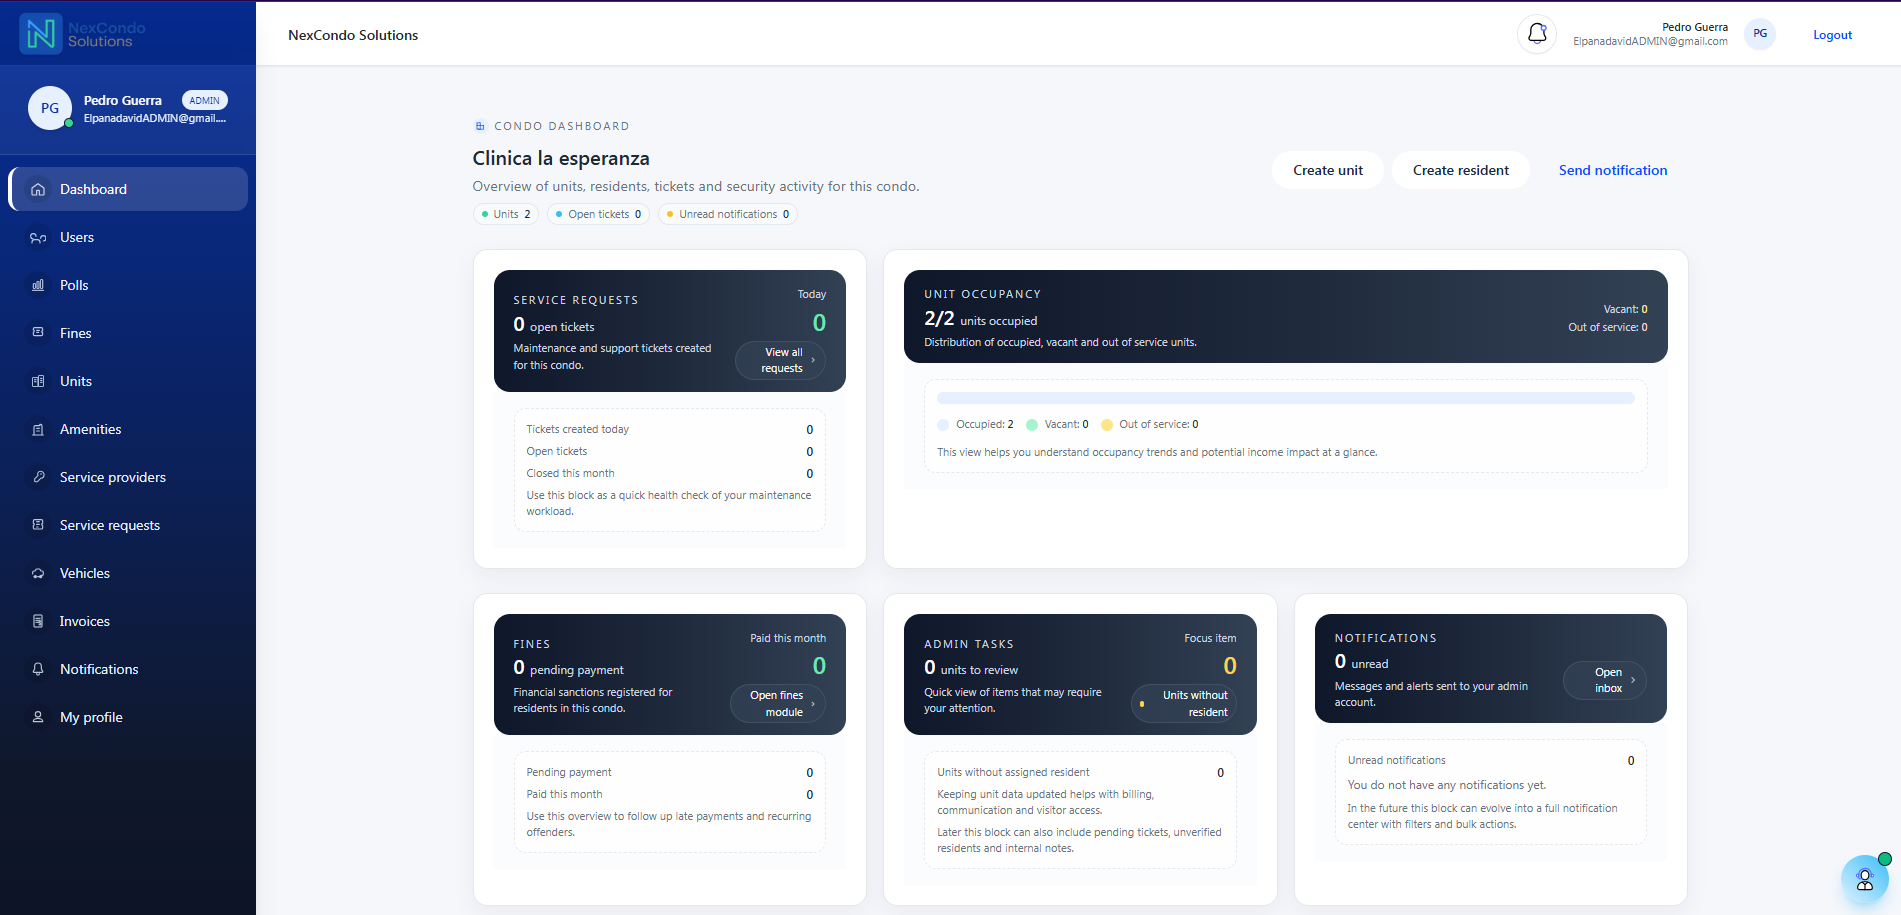This screenshot has width=1901, height=915.
Task: Click the notification bell in top bar
Action: (1535, 33)
